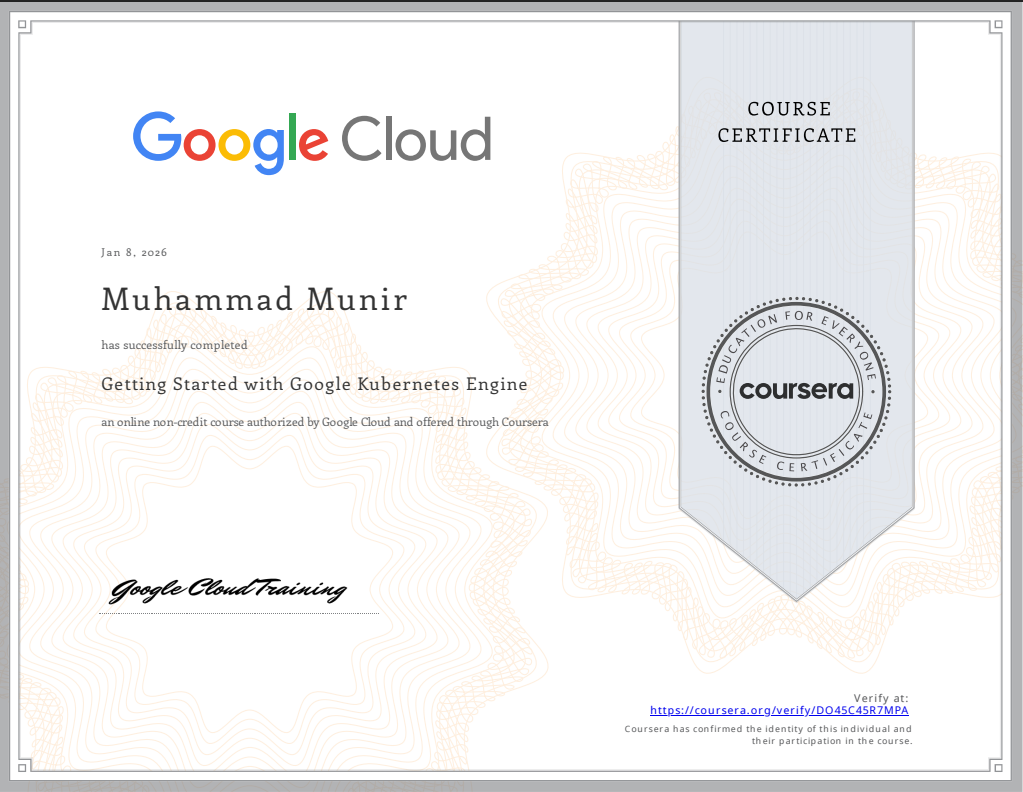Open the certificate verification link
The image size is (1023, 792).
click(779, 710)
